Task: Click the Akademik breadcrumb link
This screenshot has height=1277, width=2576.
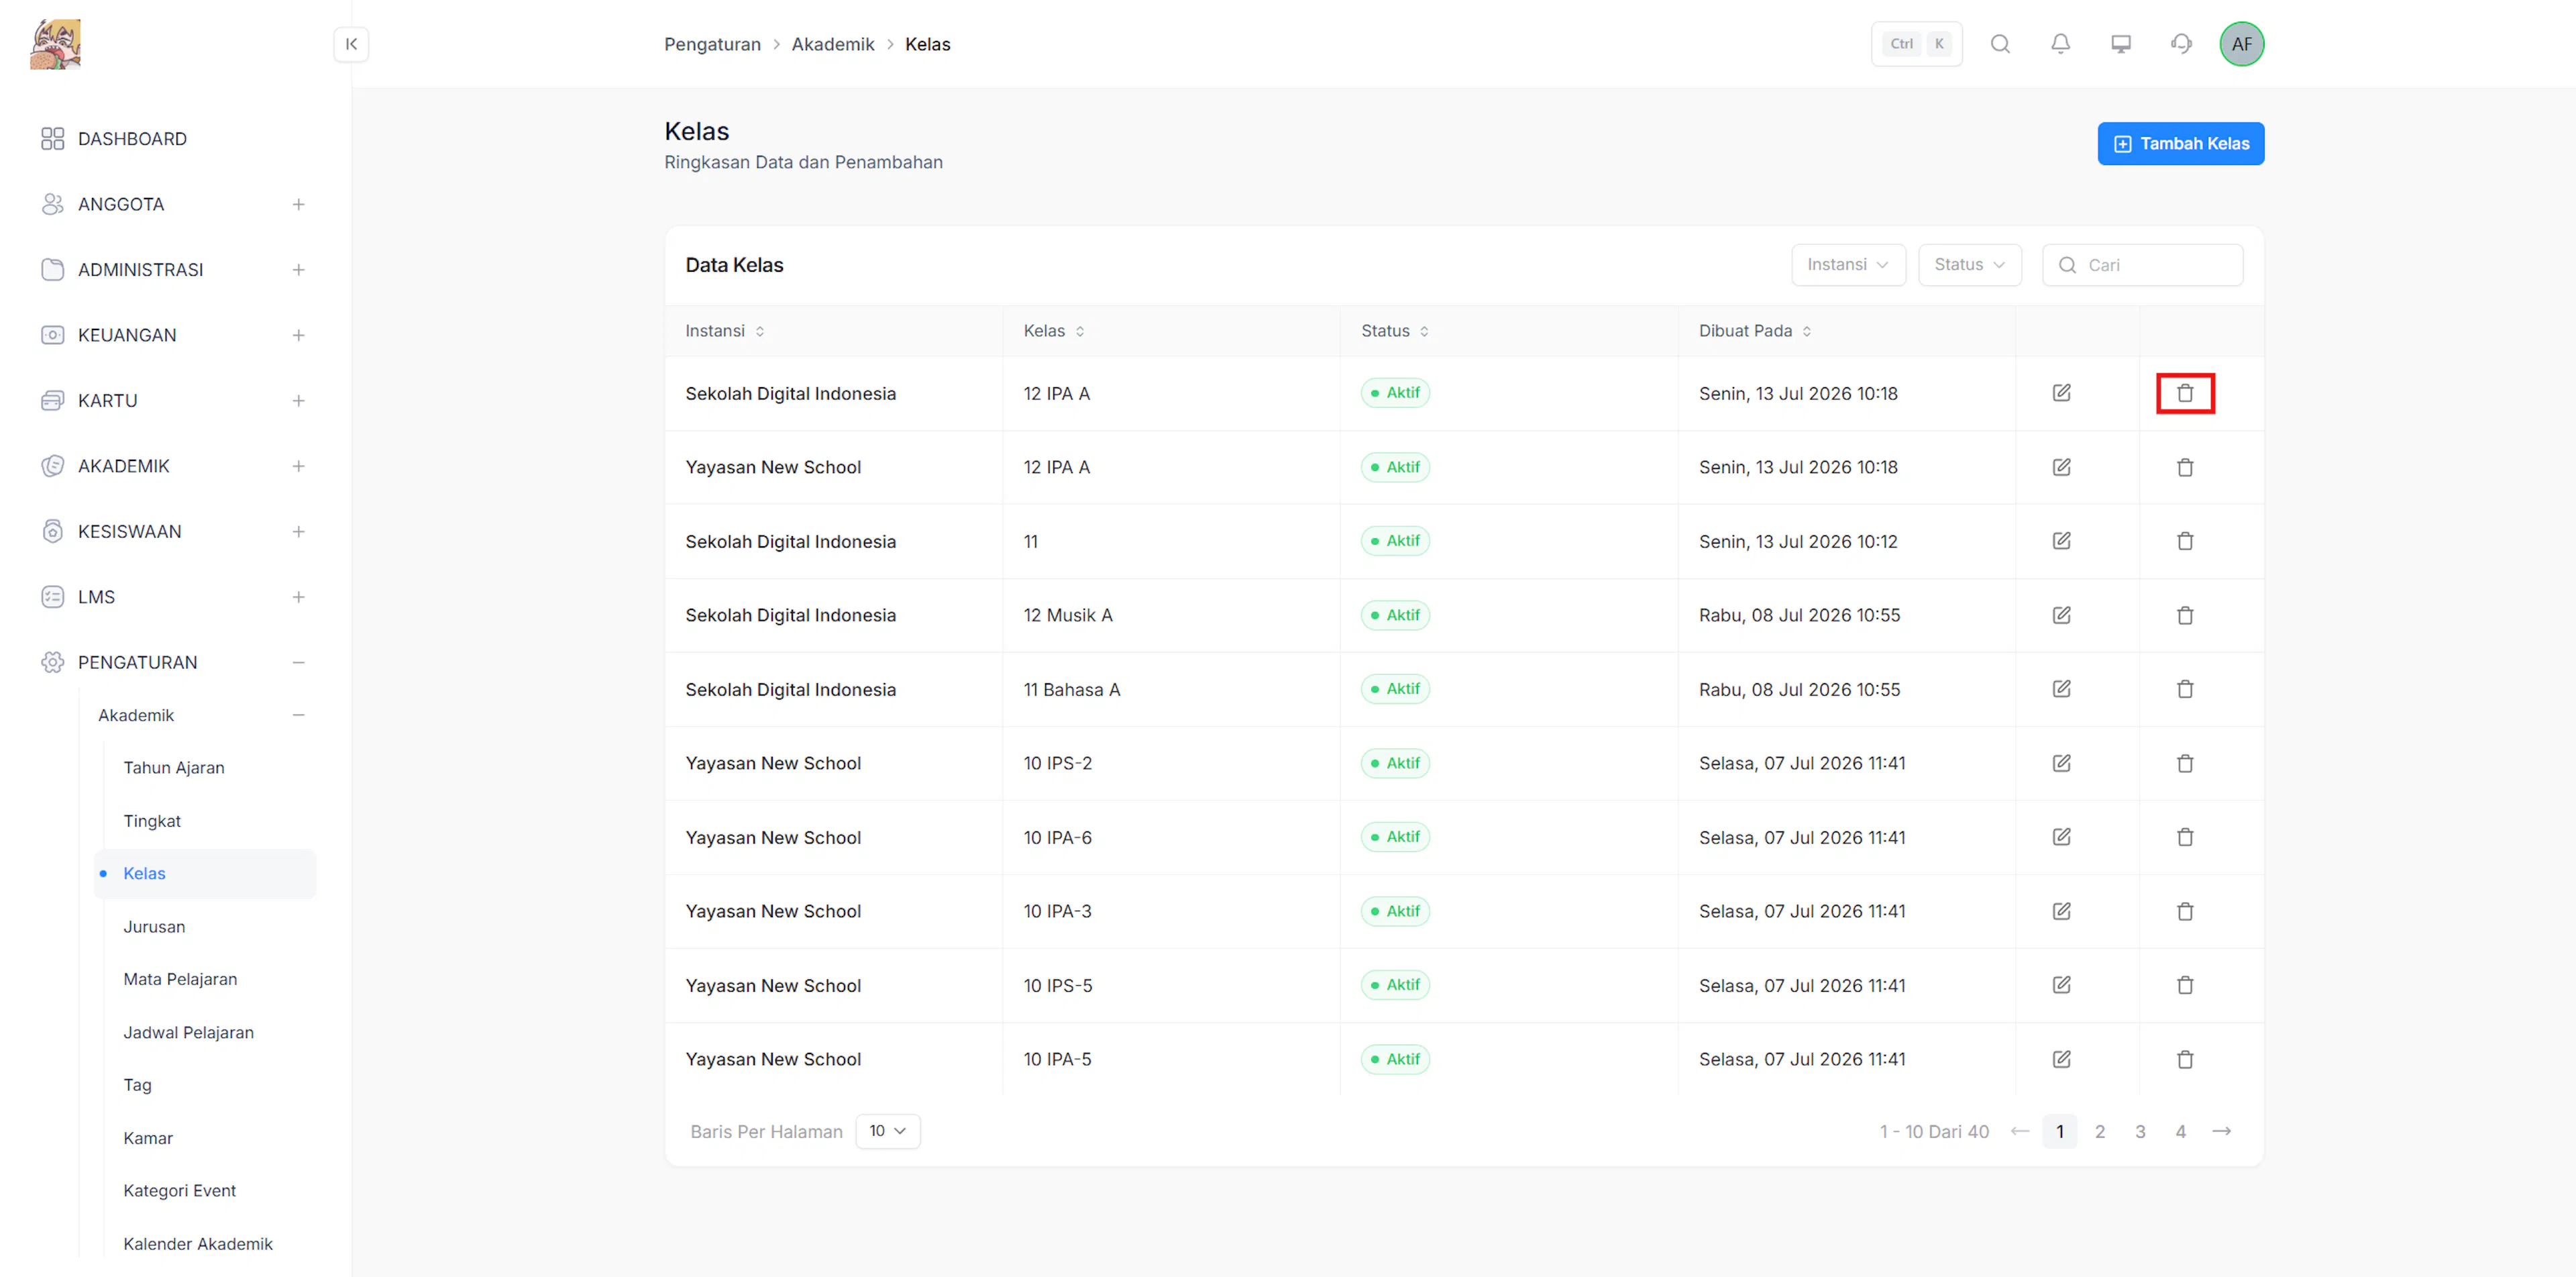Action: [832, 44]
